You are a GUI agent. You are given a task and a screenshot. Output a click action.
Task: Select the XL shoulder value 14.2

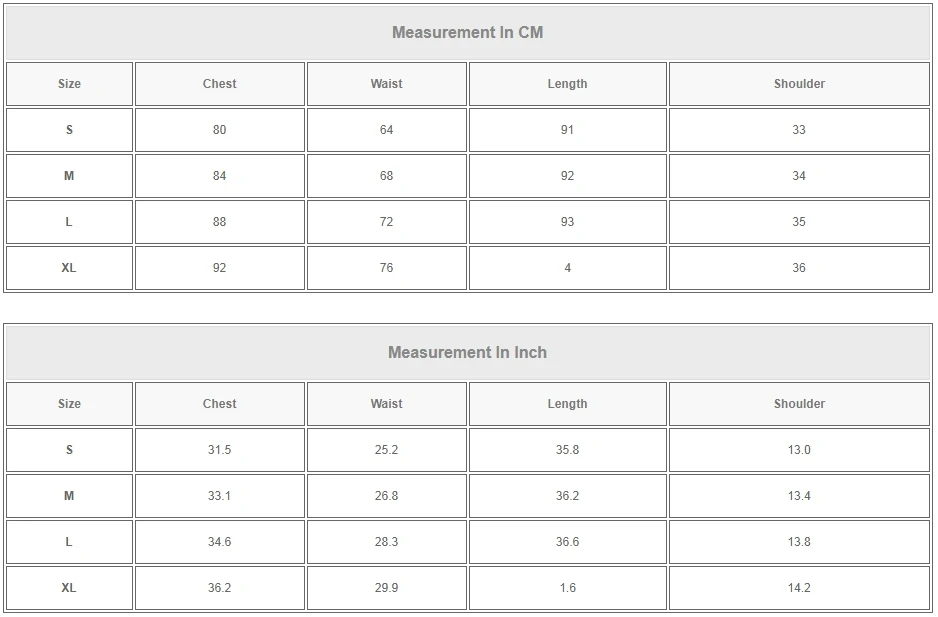pyautogui.click(x=799, y=588)
